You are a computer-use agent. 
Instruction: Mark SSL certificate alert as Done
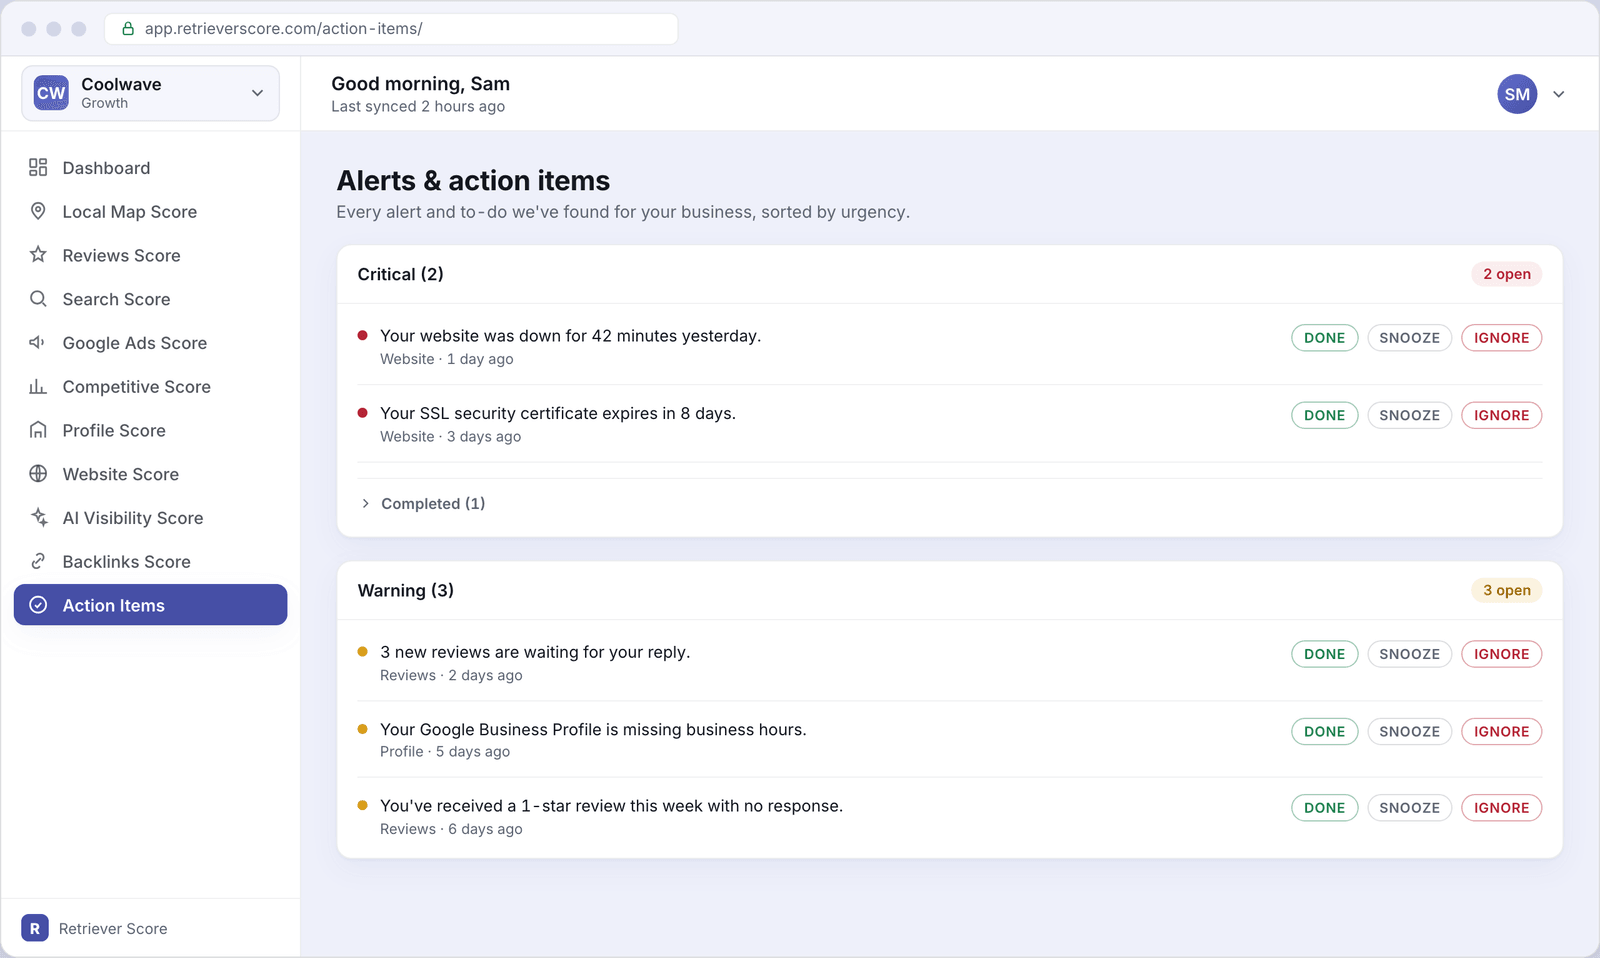[x=1324, y=415]
